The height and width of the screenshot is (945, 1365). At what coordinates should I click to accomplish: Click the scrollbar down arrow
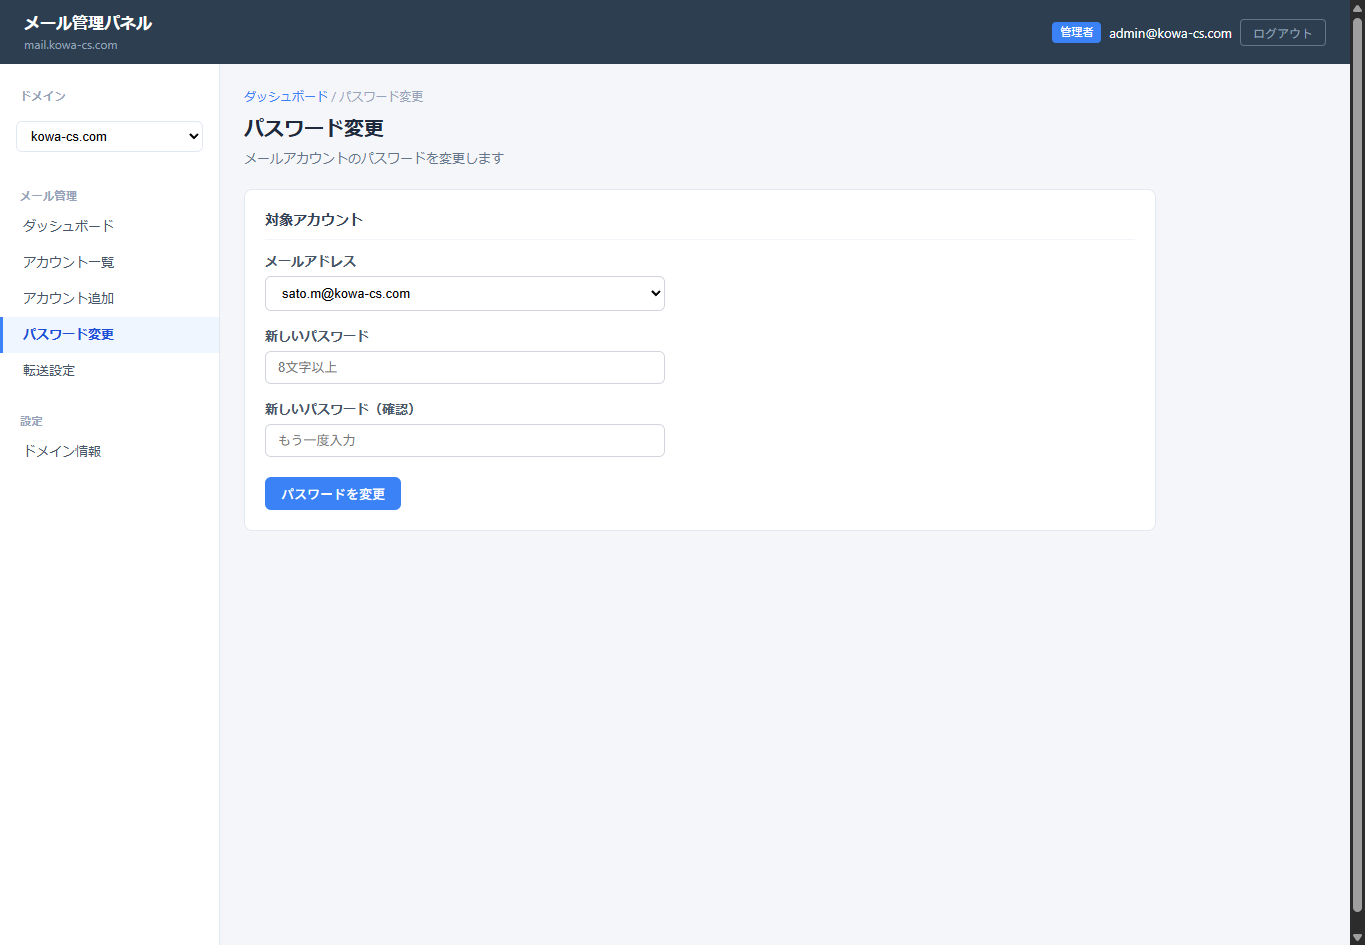(1357, 937)
